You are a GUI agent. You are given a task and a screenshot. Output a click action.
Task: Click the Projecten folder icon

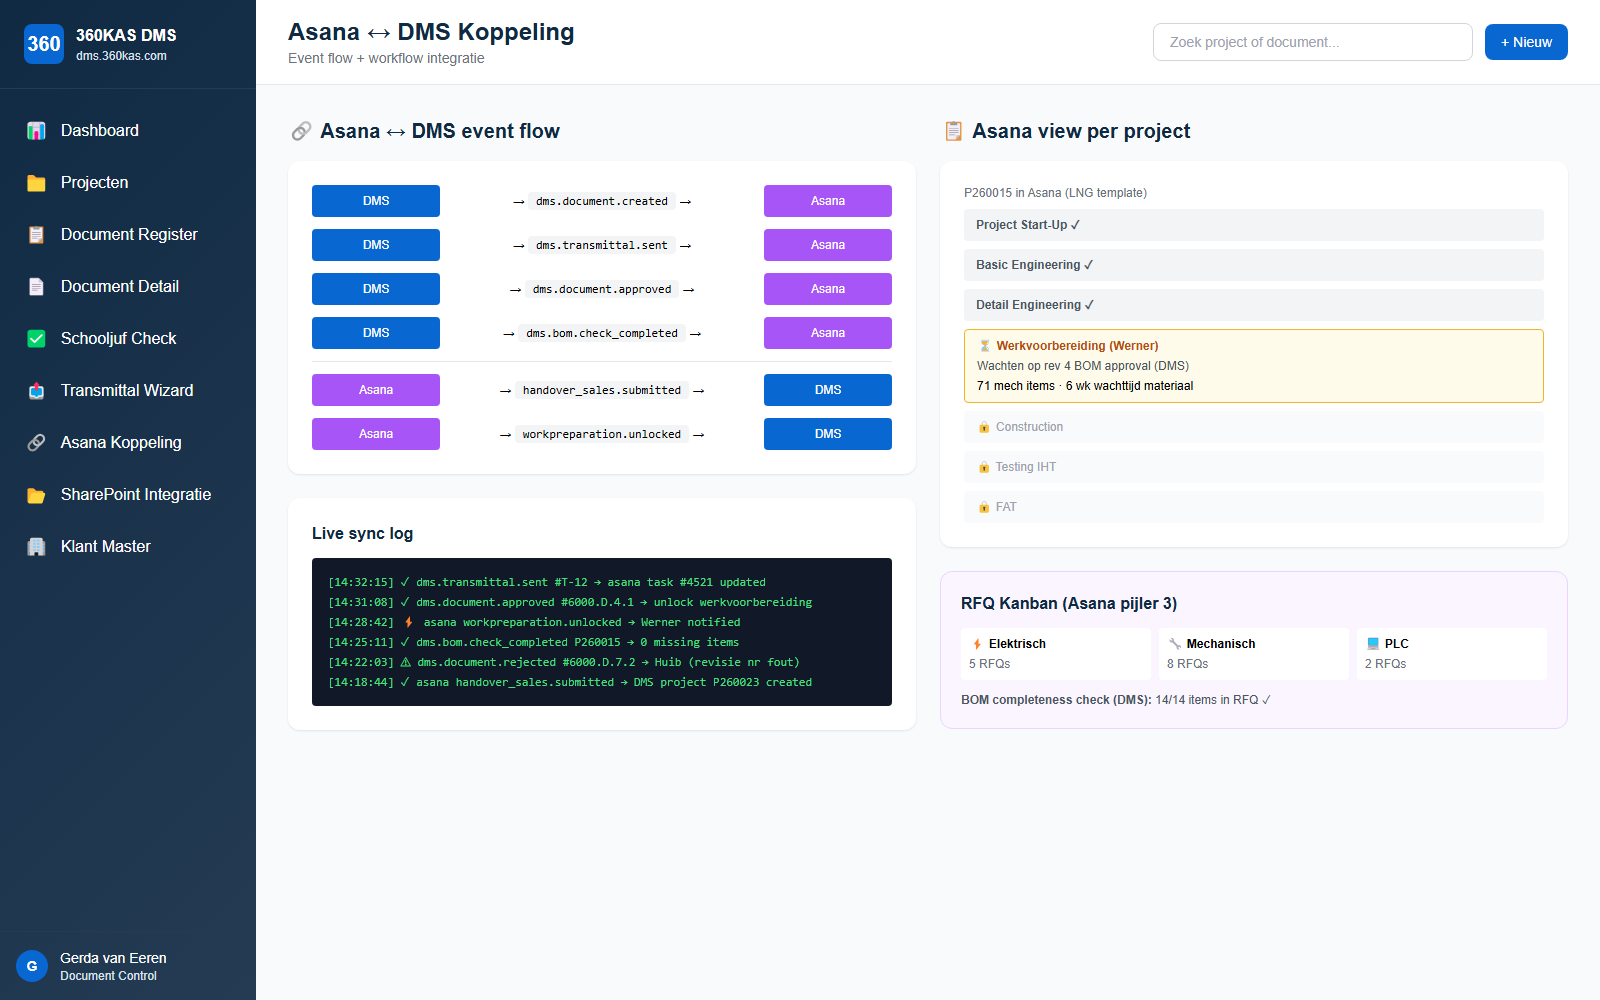pos(36,183)
